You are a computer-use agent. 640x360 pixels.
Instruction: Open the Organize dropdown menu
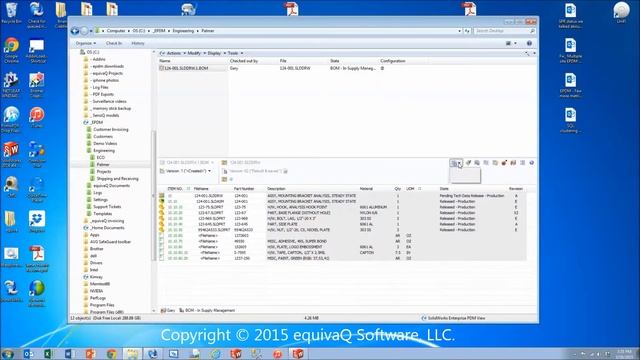pos(86,43)
